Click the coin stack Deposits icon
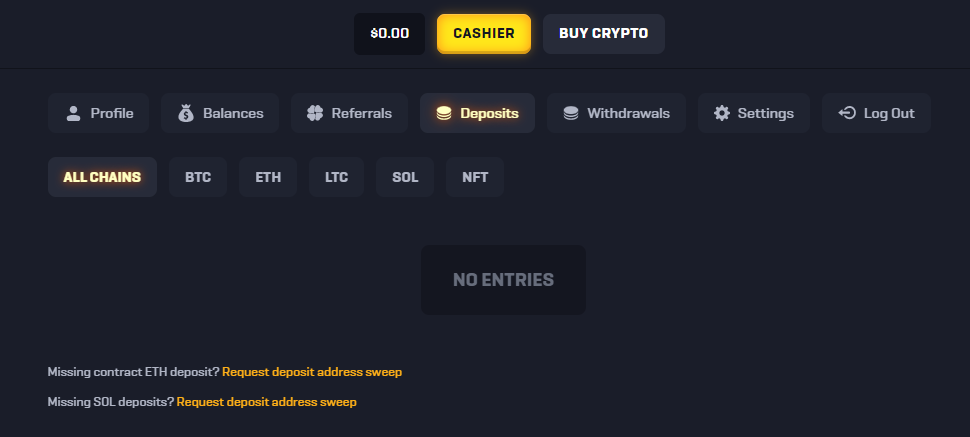Viewport: 970px width, 437px height. coord(444,113)
